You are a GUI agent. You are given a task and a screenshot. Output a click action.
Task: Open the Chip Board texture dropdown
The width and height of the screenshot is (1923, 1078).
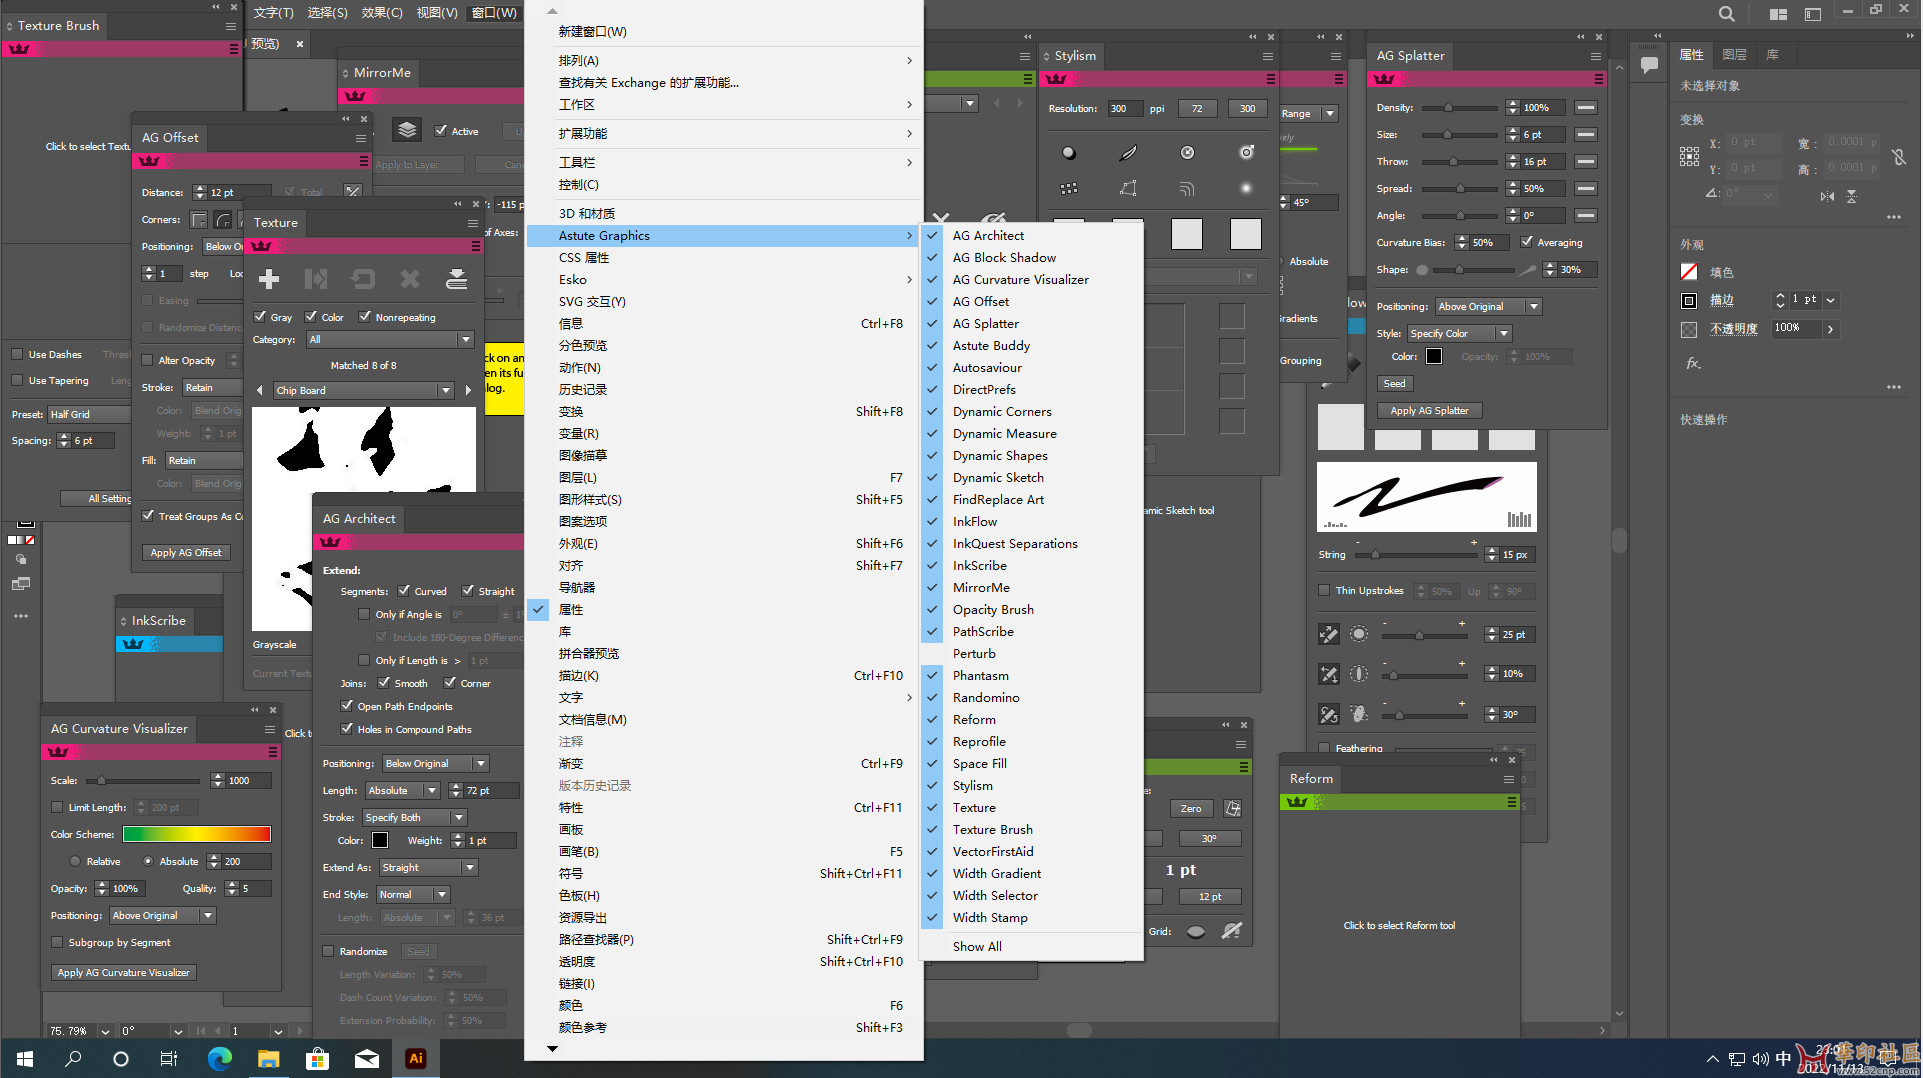coord(364,390)
